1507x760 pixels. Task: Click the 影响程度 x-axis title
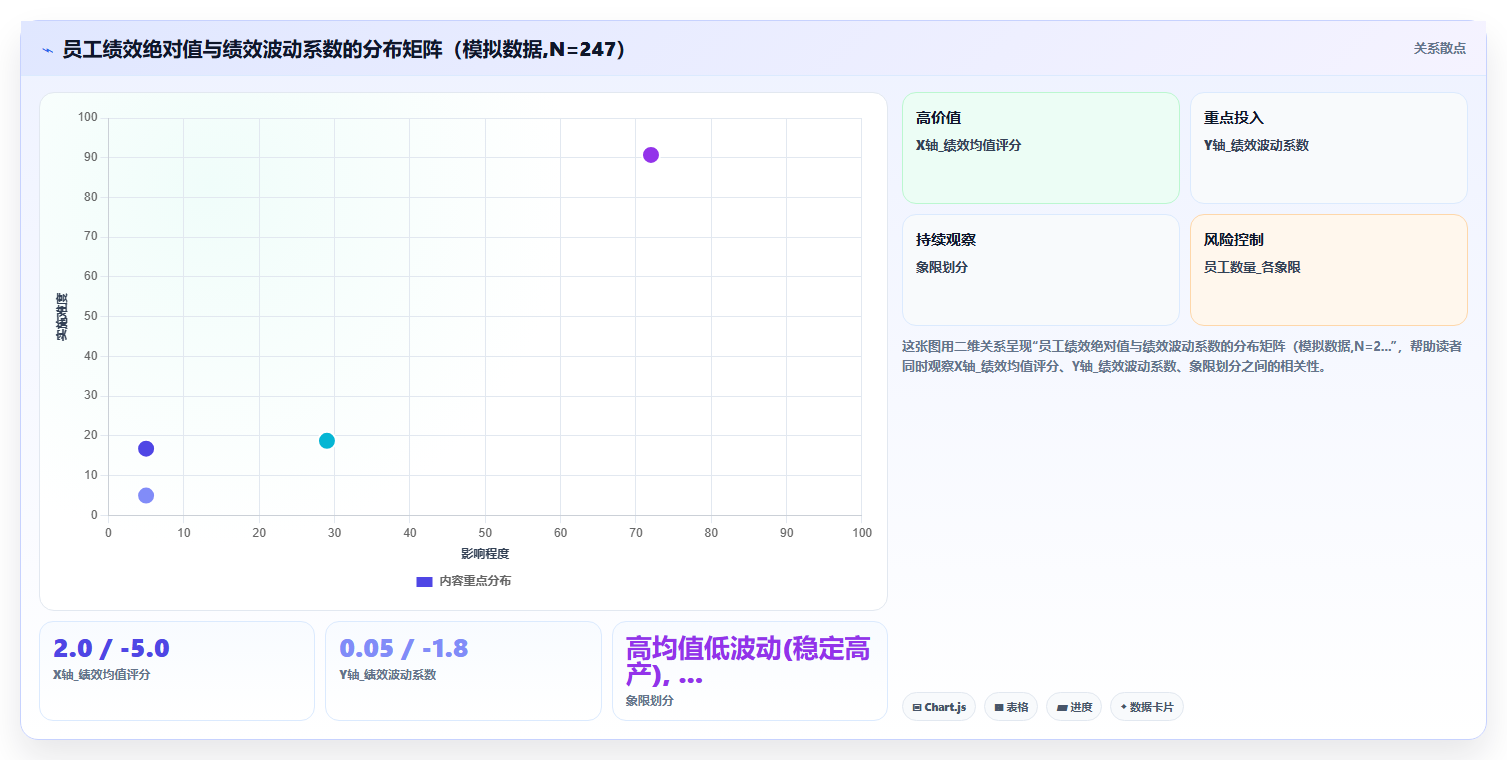[485, 554]
